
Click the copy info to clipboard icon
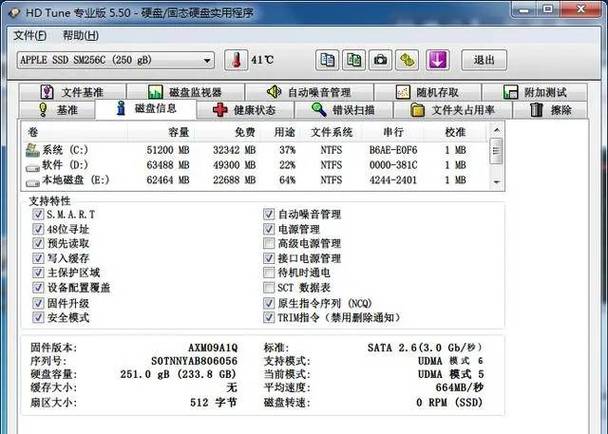pos(327,60)
